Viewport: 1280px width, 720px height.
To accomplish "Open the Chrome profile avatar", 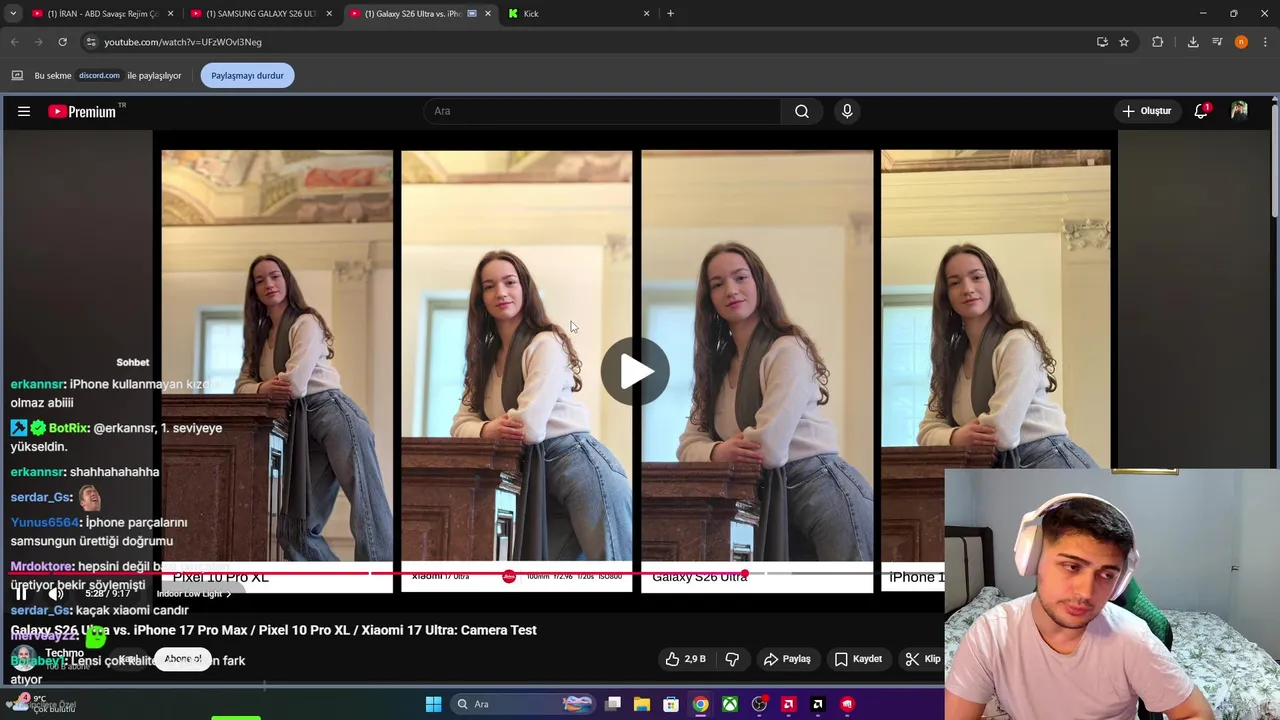I will tap(1241, 42).
